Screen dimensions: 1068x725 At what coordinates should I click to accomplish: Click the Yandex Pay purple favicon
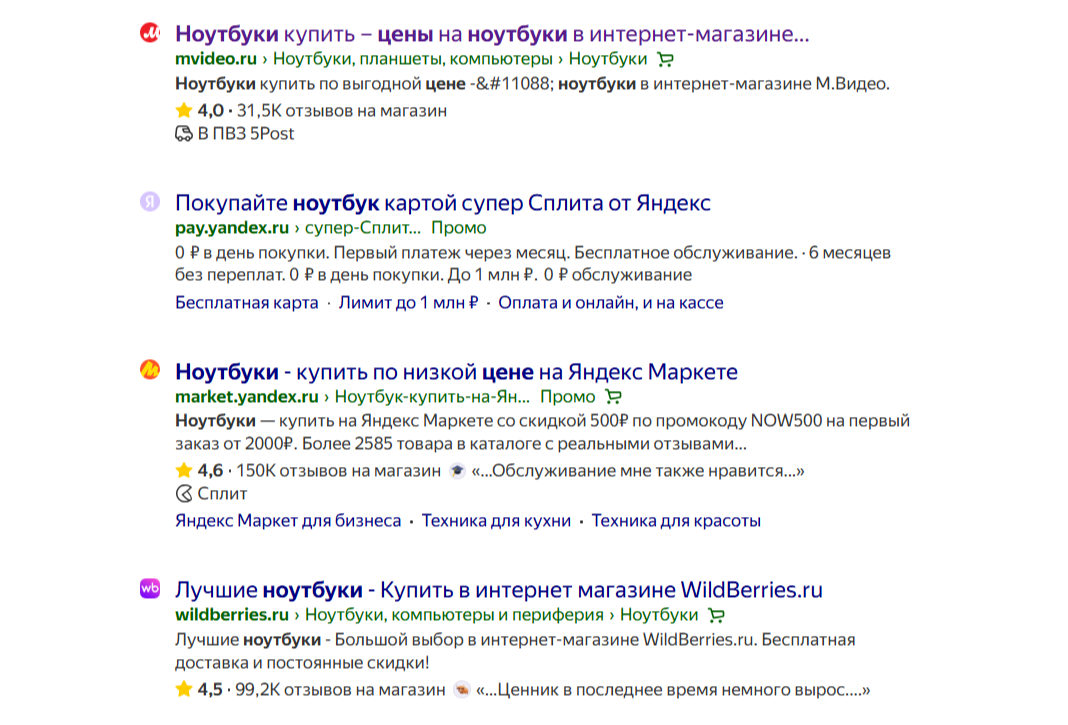[x=149, y=202]
